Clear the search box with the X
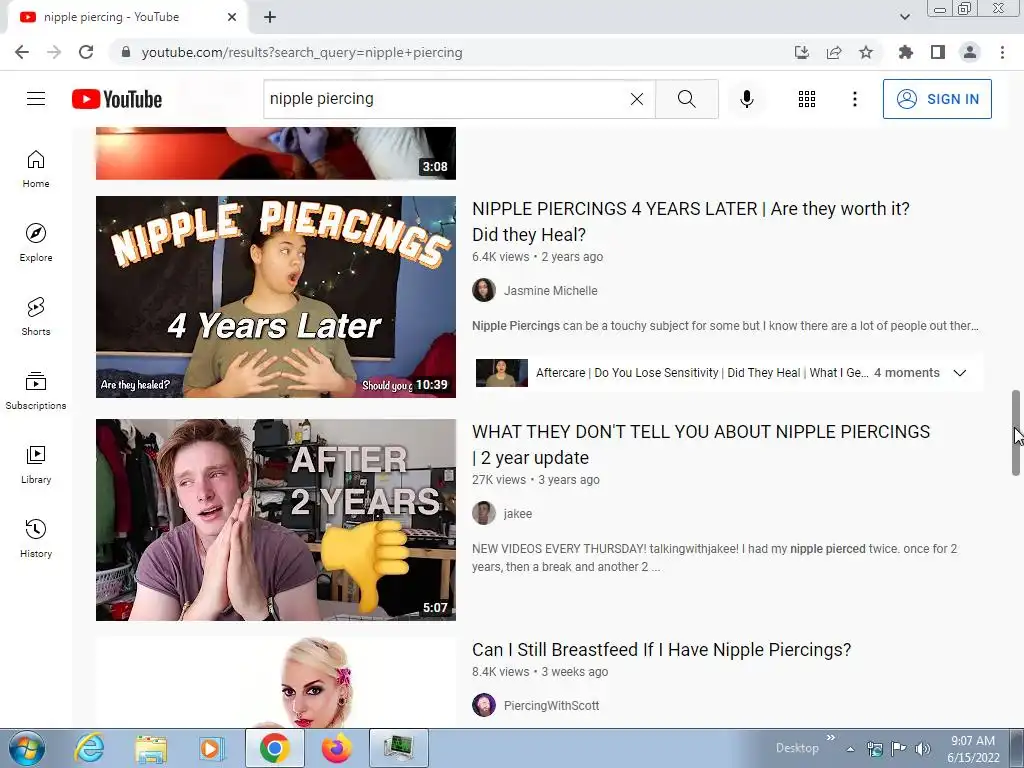Viewport: 1024px width, 768px height. (637, 99)
